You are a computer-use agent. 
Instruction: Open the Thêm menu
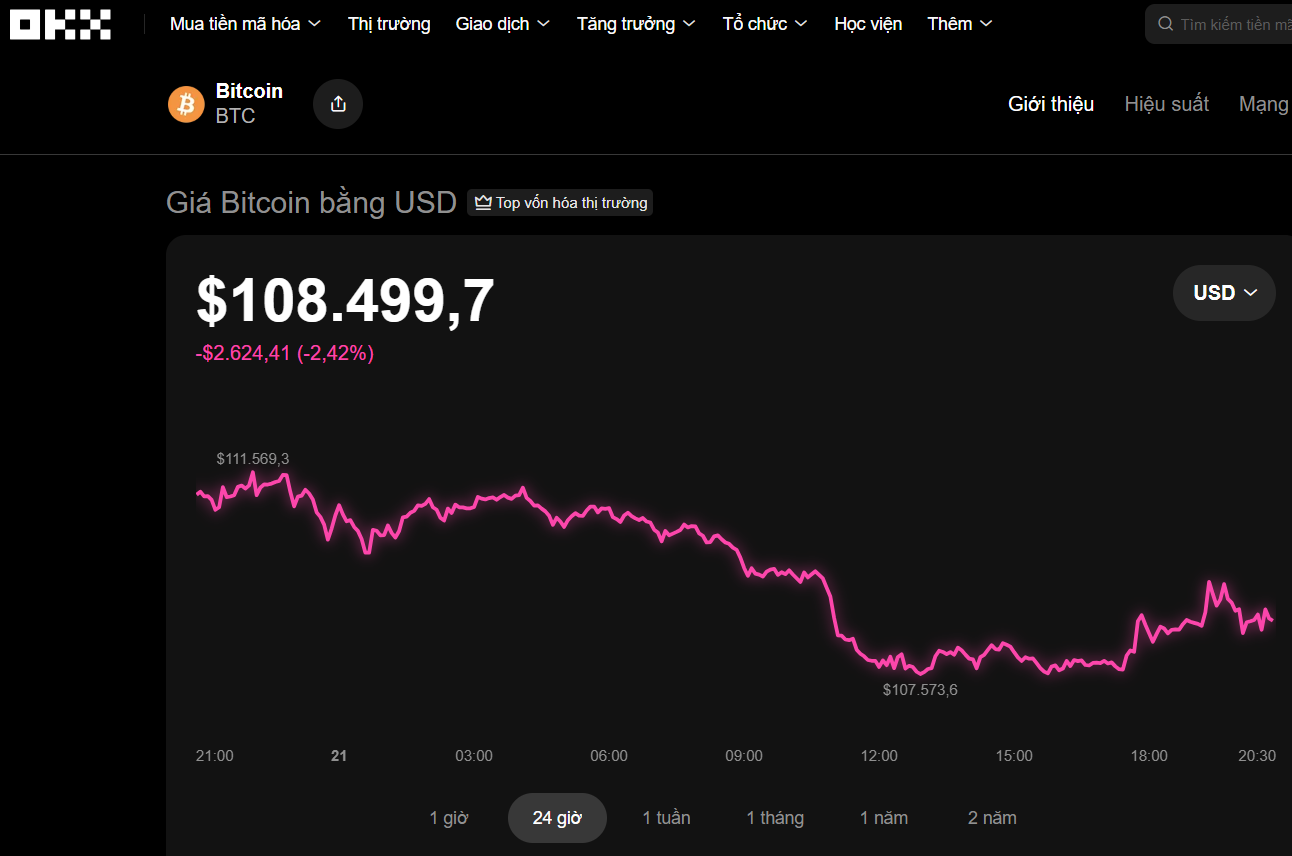tap(960, 24)
